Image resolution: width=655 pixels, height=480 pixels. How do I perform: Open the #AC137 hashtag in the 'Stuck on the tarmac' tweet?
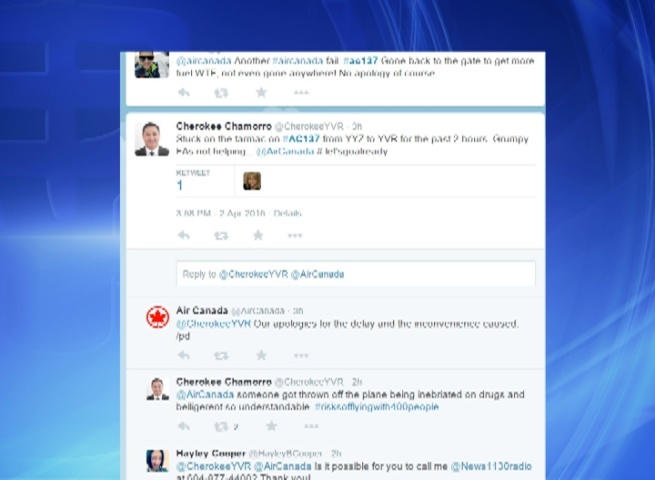(301, 139)
